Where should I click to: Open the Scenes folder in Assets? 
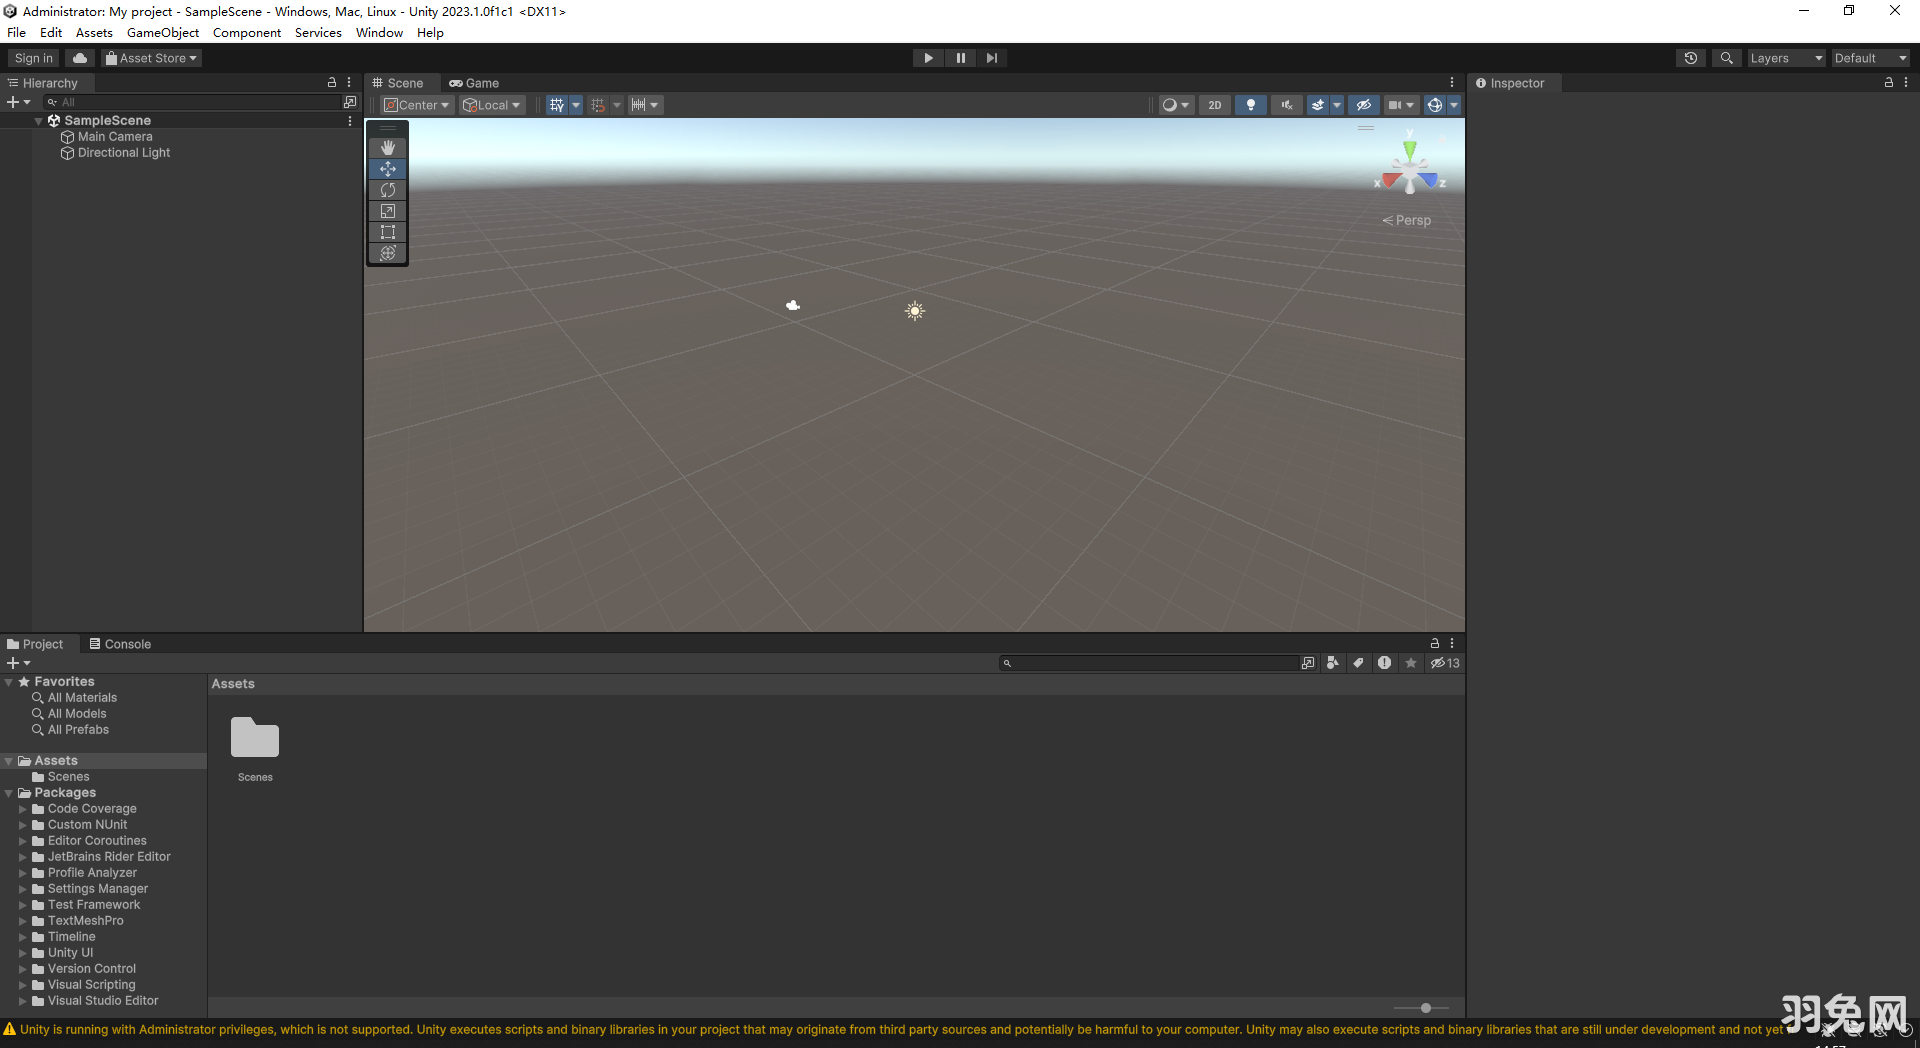254,737
